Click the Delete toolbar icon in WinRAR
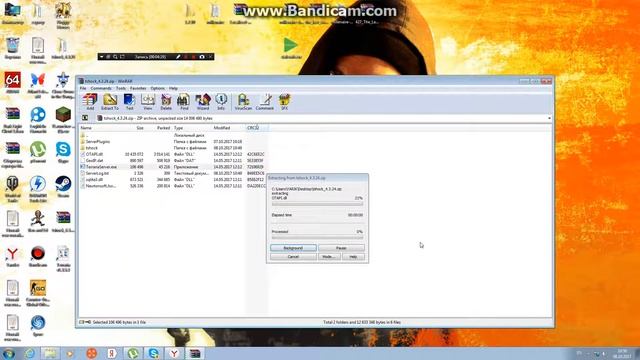Viewport: 640px width, 360px height. coord(166,102)
